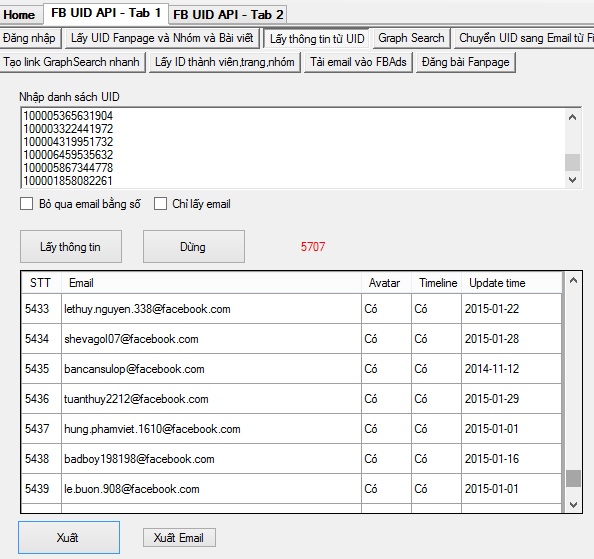Open FB UID API - Tab 2

point(228,15)
